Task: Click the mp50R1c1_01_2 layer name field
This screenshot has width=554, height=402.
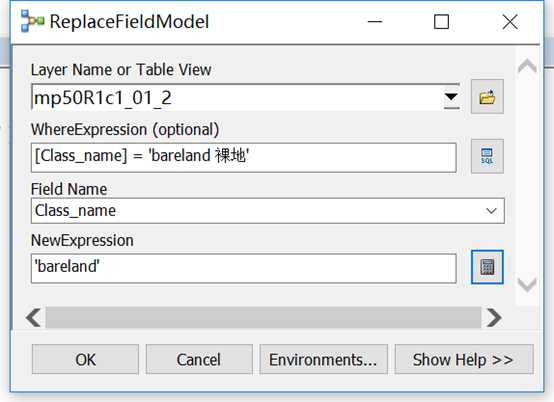Action: pos(237,97)
